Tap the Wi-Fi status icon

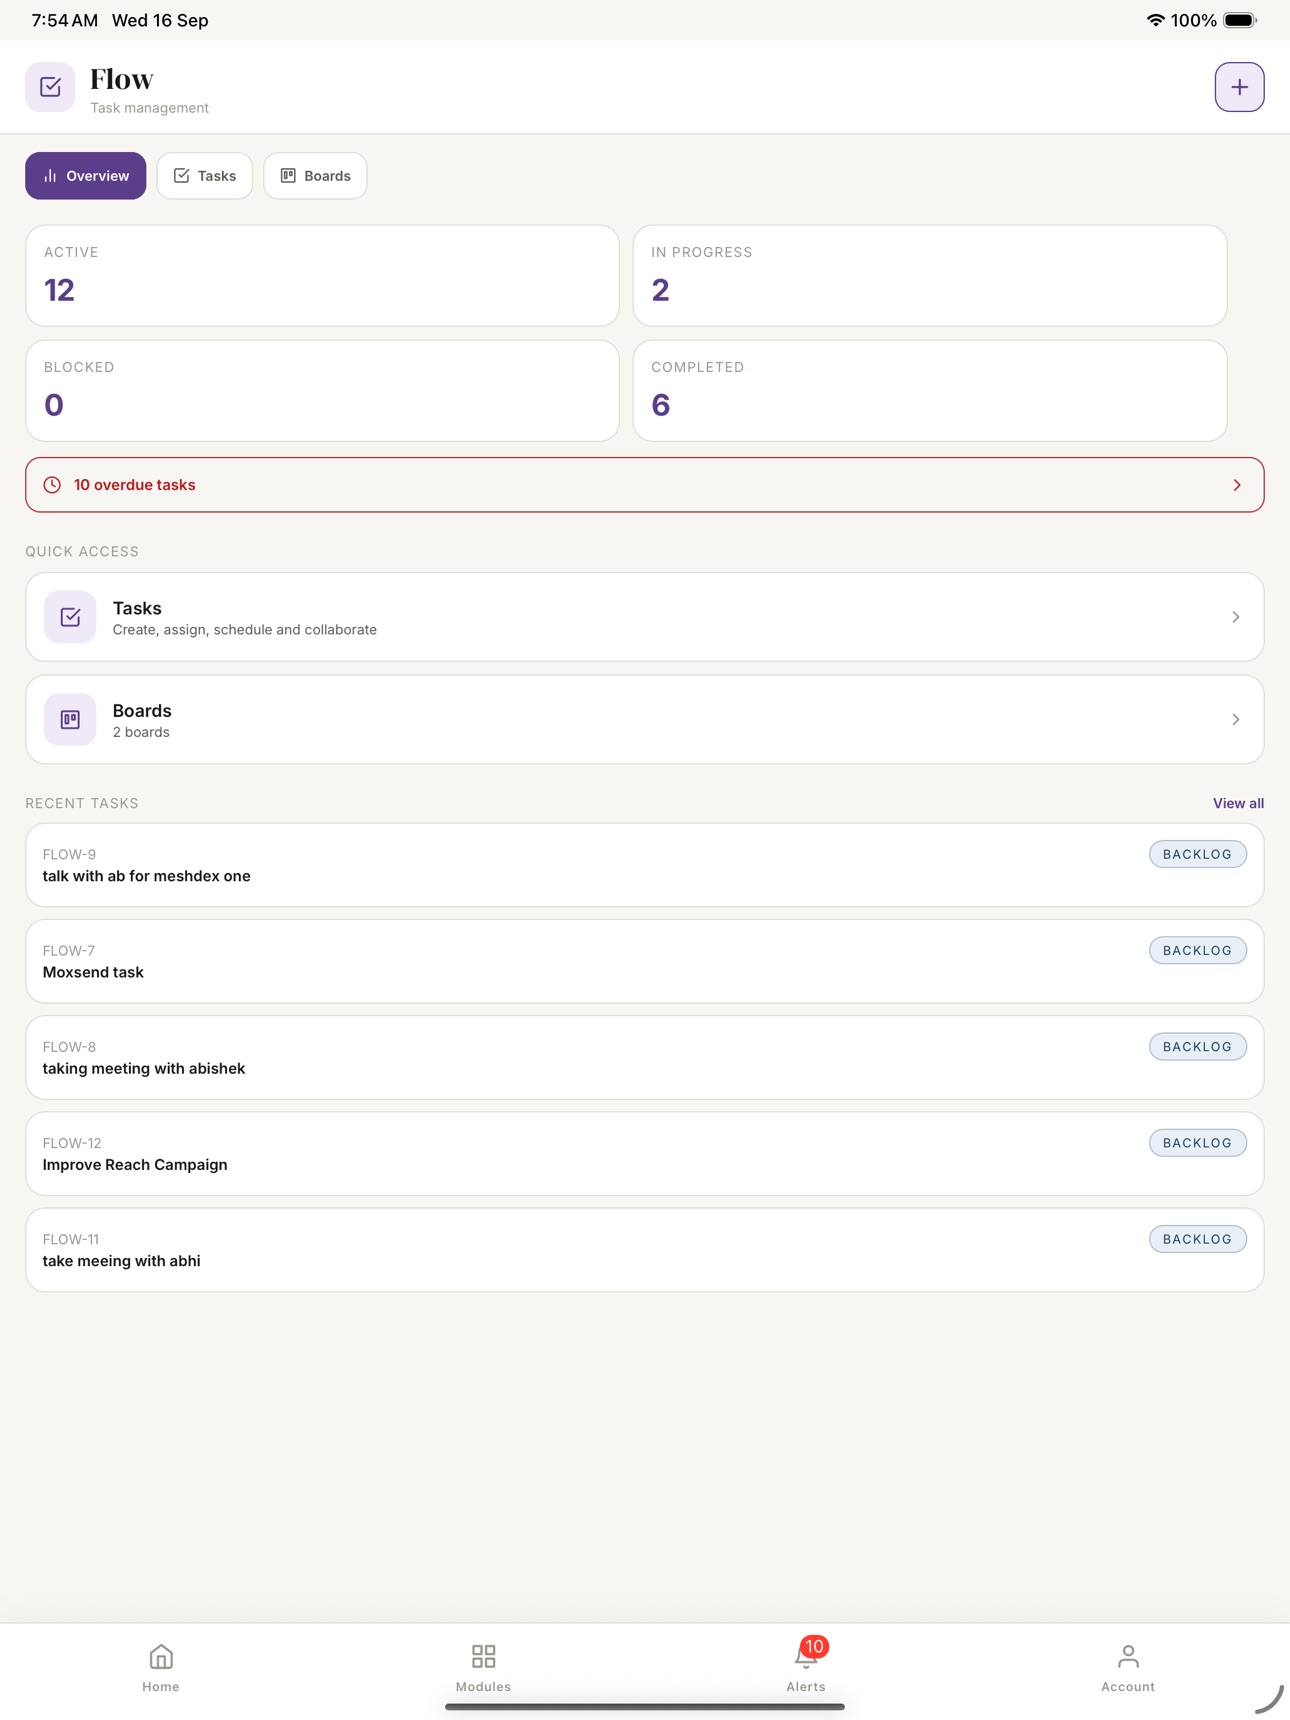1155,20
